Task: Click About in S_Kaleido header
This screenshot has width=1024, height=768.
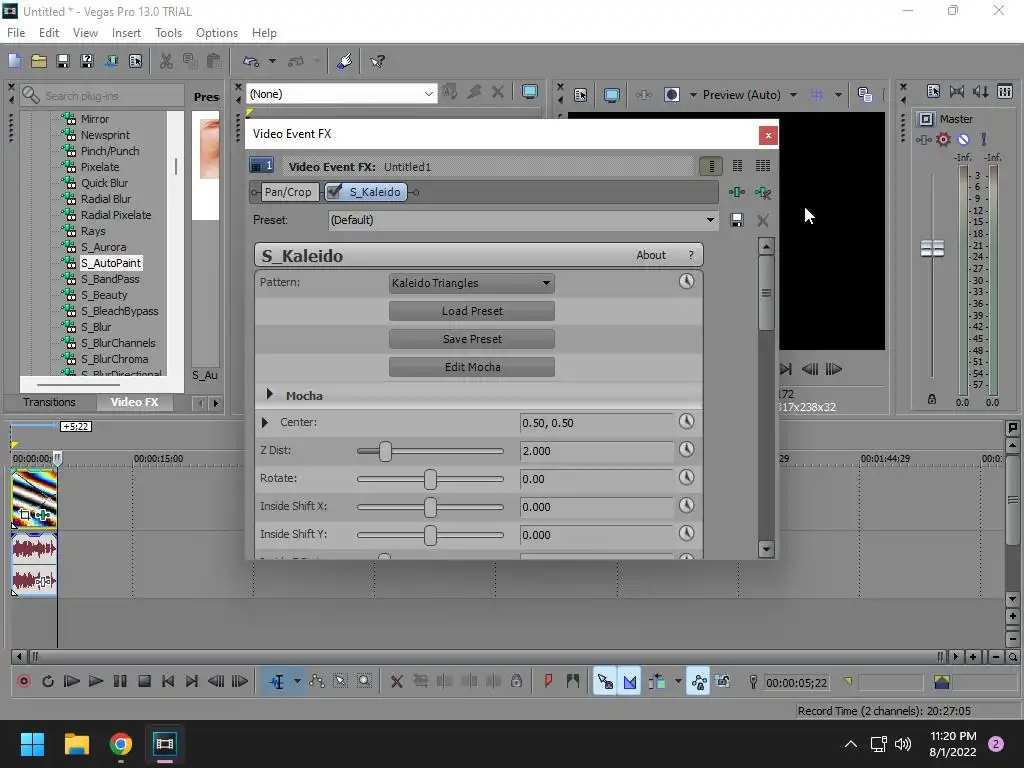Action: tap(650, 255)
